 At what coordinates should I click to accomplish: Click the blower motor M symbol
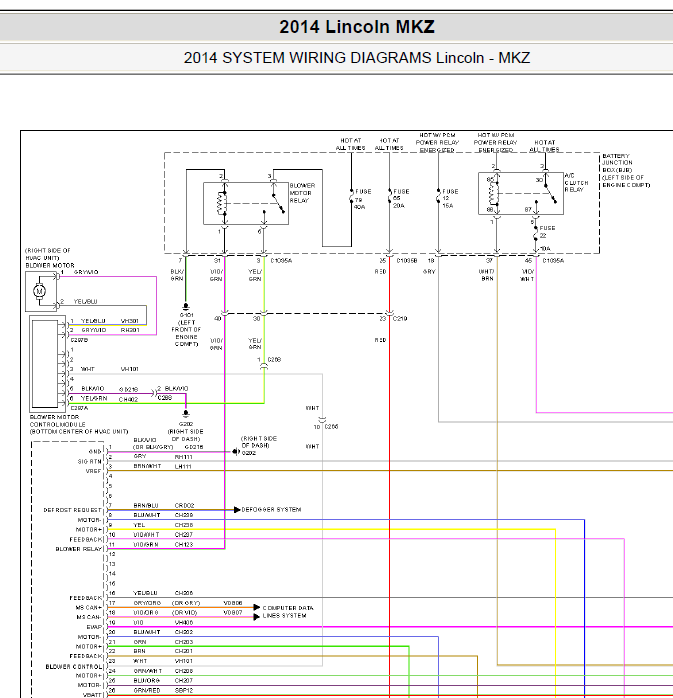pos(39,291)
